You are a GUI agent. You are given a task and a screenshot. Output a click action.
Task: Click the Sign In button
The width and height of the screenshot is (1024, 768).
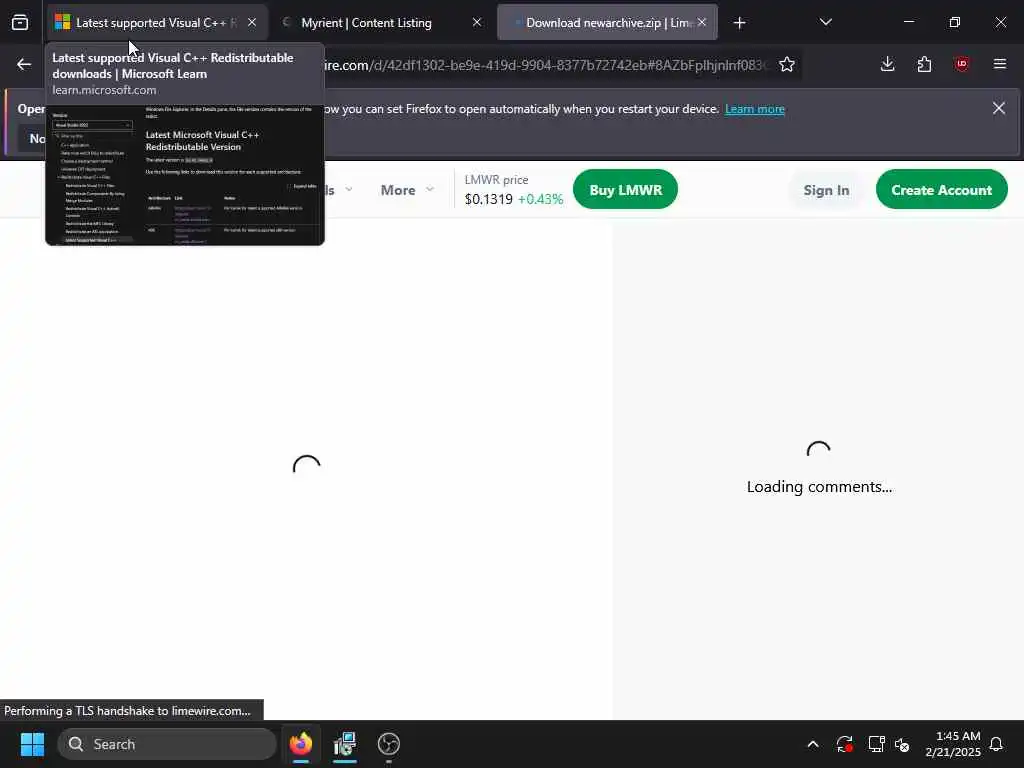point(826,190)
